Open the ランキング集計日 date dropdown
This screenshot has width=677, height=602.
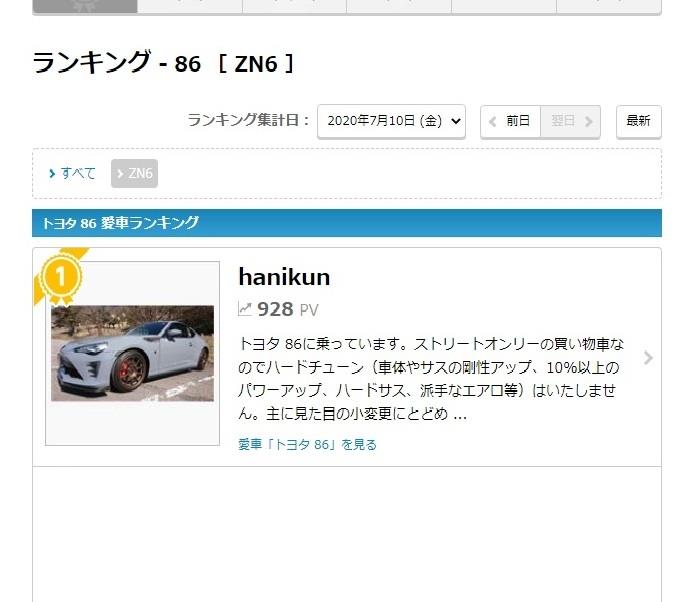(x=391, y=121)
